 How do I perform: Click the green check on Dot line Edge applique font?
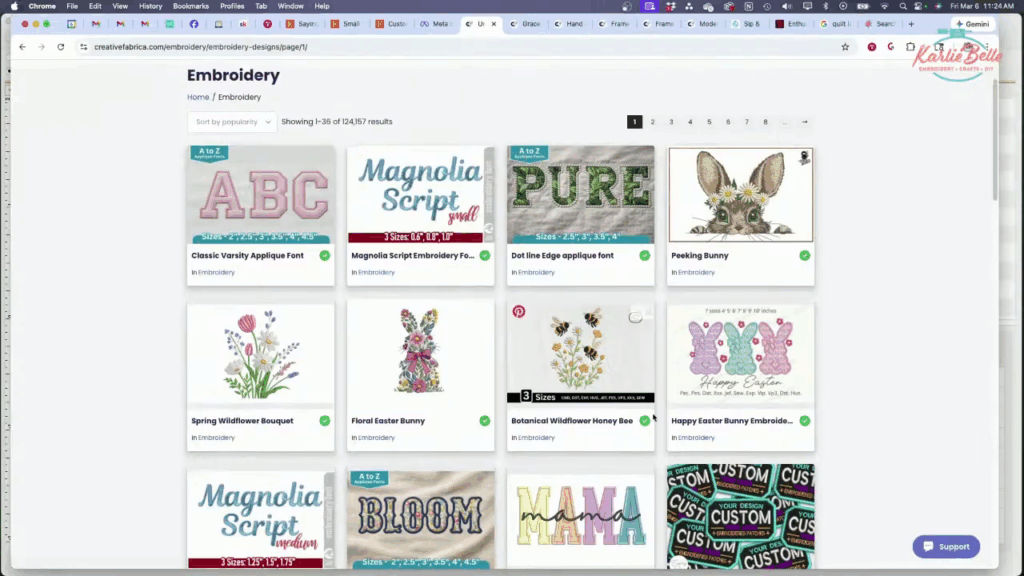[x=645, y=255]
